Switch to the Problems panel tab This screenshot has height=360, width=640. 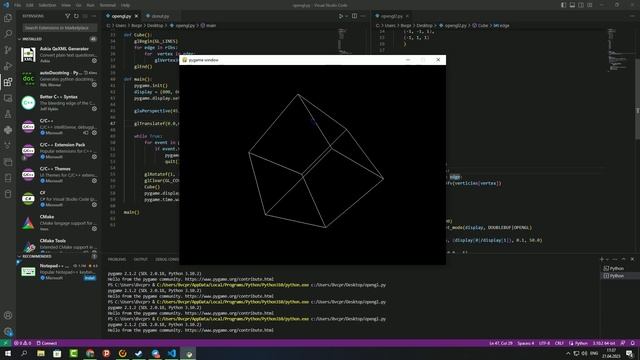[117, 260]
